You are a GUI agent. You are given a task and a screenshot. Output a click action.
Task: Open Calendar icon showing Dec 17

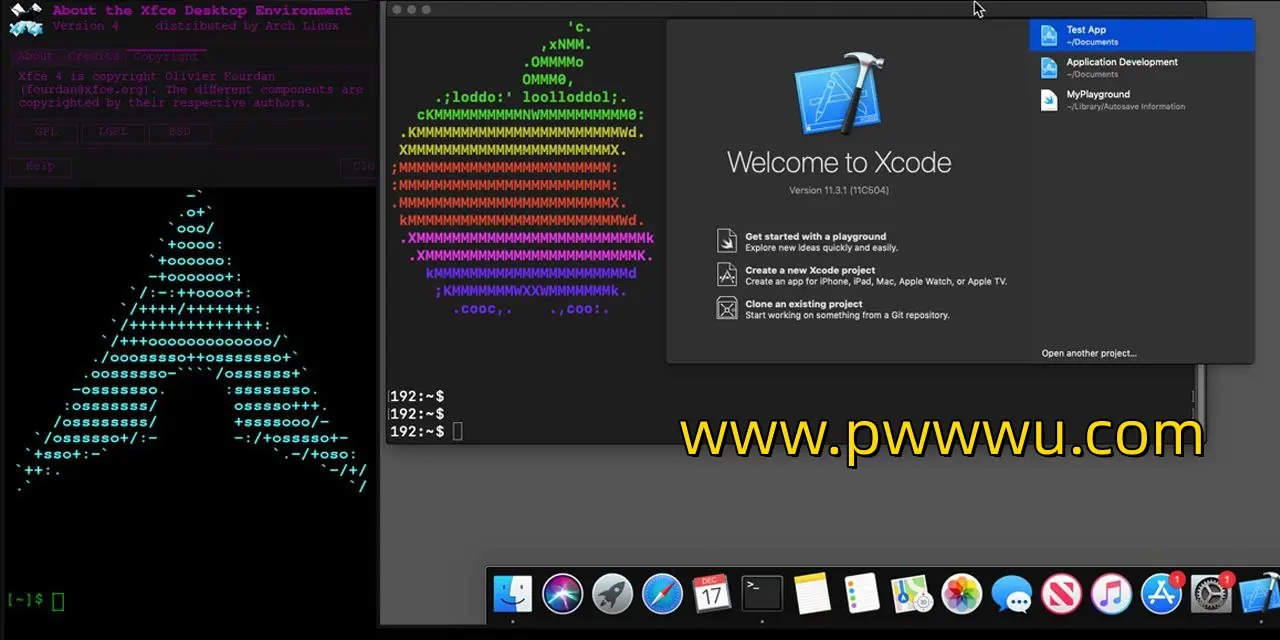pos(712,594)
